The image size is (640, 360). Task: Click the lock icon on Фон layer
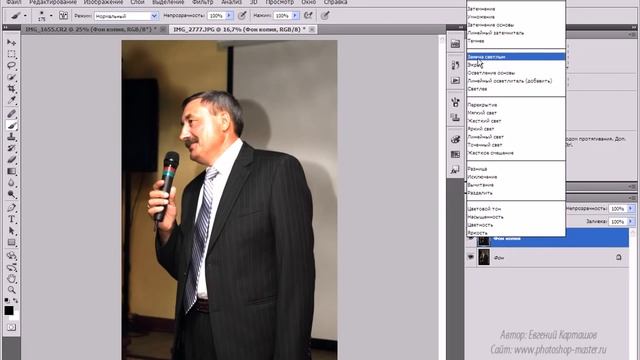[x=619, y=257]
